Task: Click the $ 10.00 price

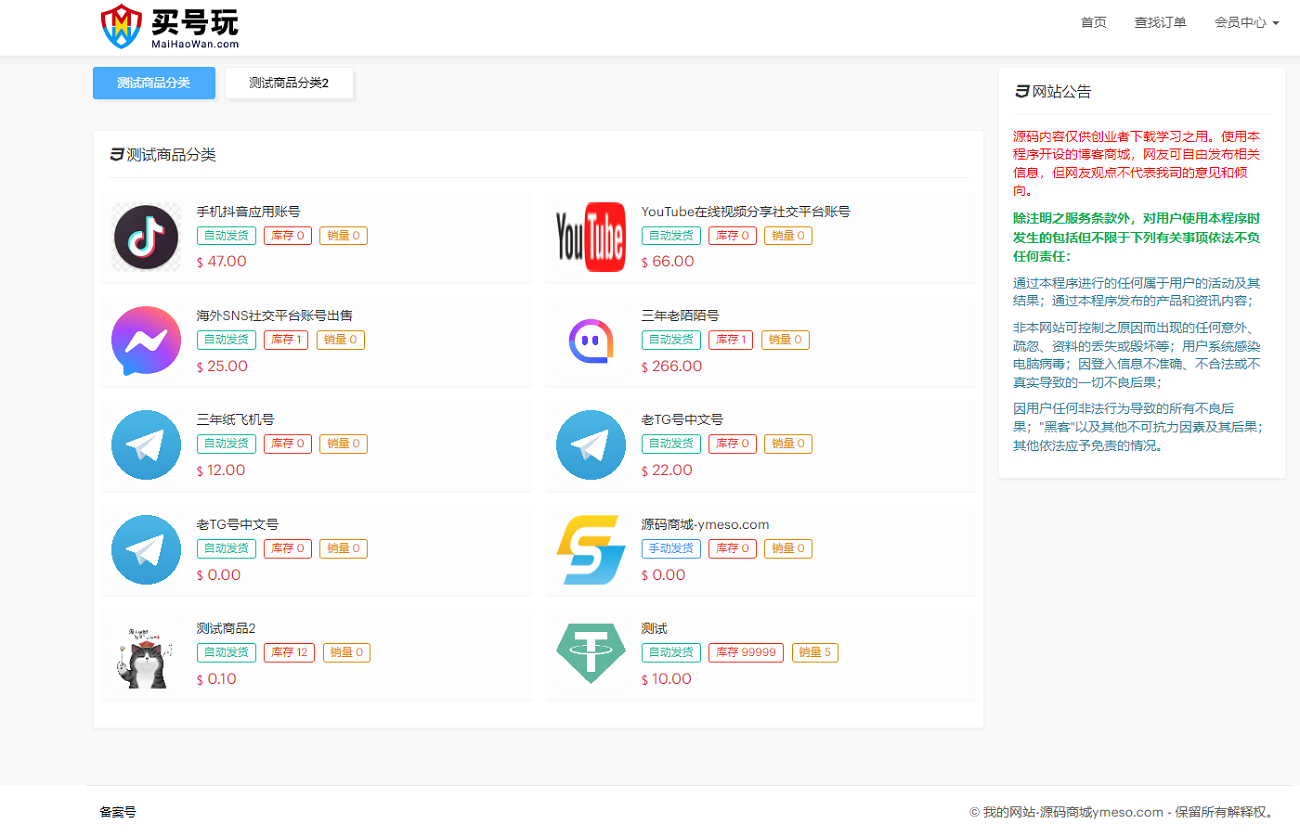Action: pyautogui.click(x=666, y=680)
